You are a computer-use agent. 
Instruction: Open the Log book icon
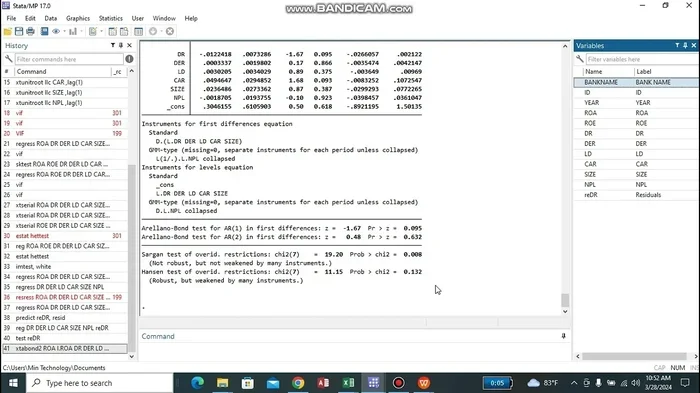(44, 31)
